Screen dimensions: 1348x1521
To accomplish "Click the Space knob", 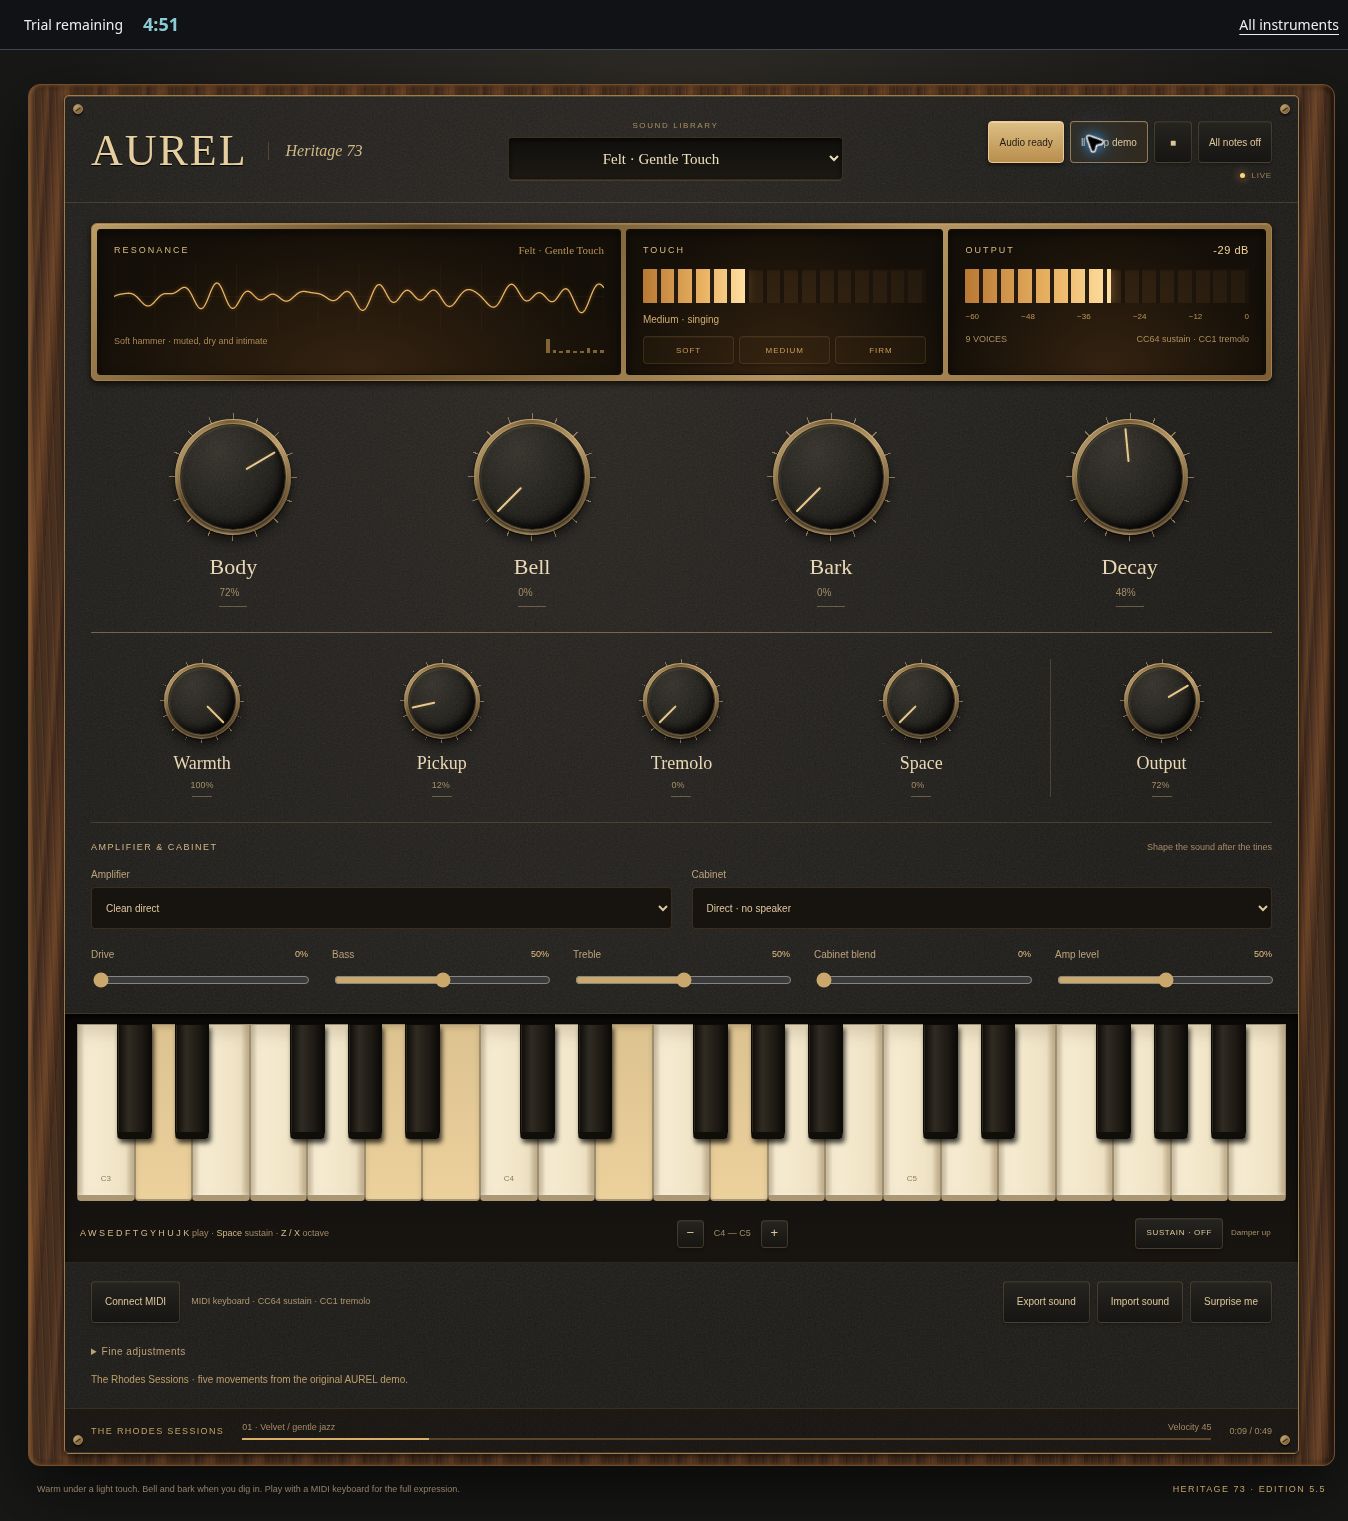I will [921, 701].
